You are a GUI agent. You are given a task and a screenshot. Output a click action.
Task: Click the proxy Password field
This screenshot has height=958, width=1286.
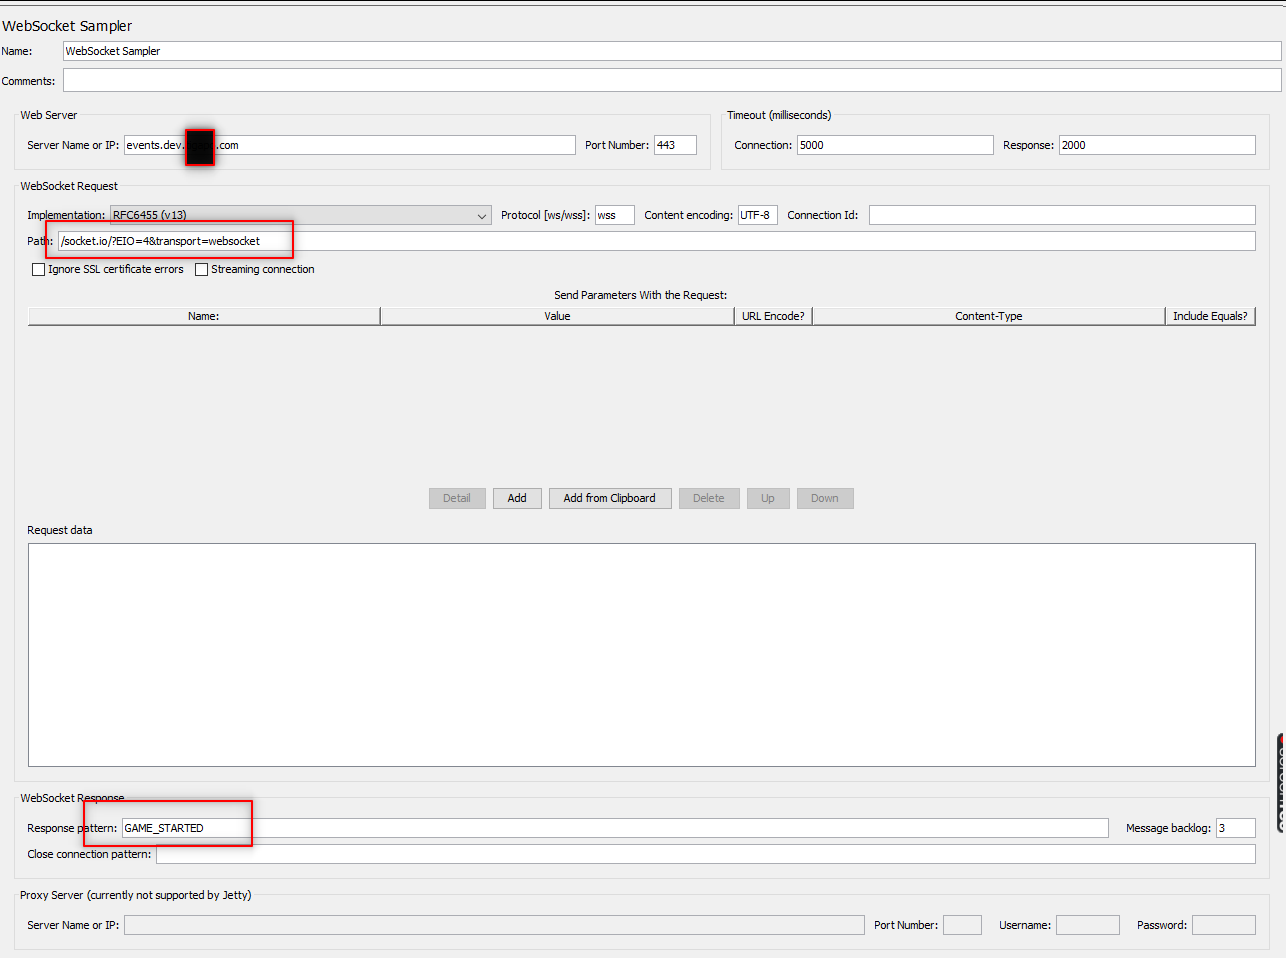tap(1224, 925)
